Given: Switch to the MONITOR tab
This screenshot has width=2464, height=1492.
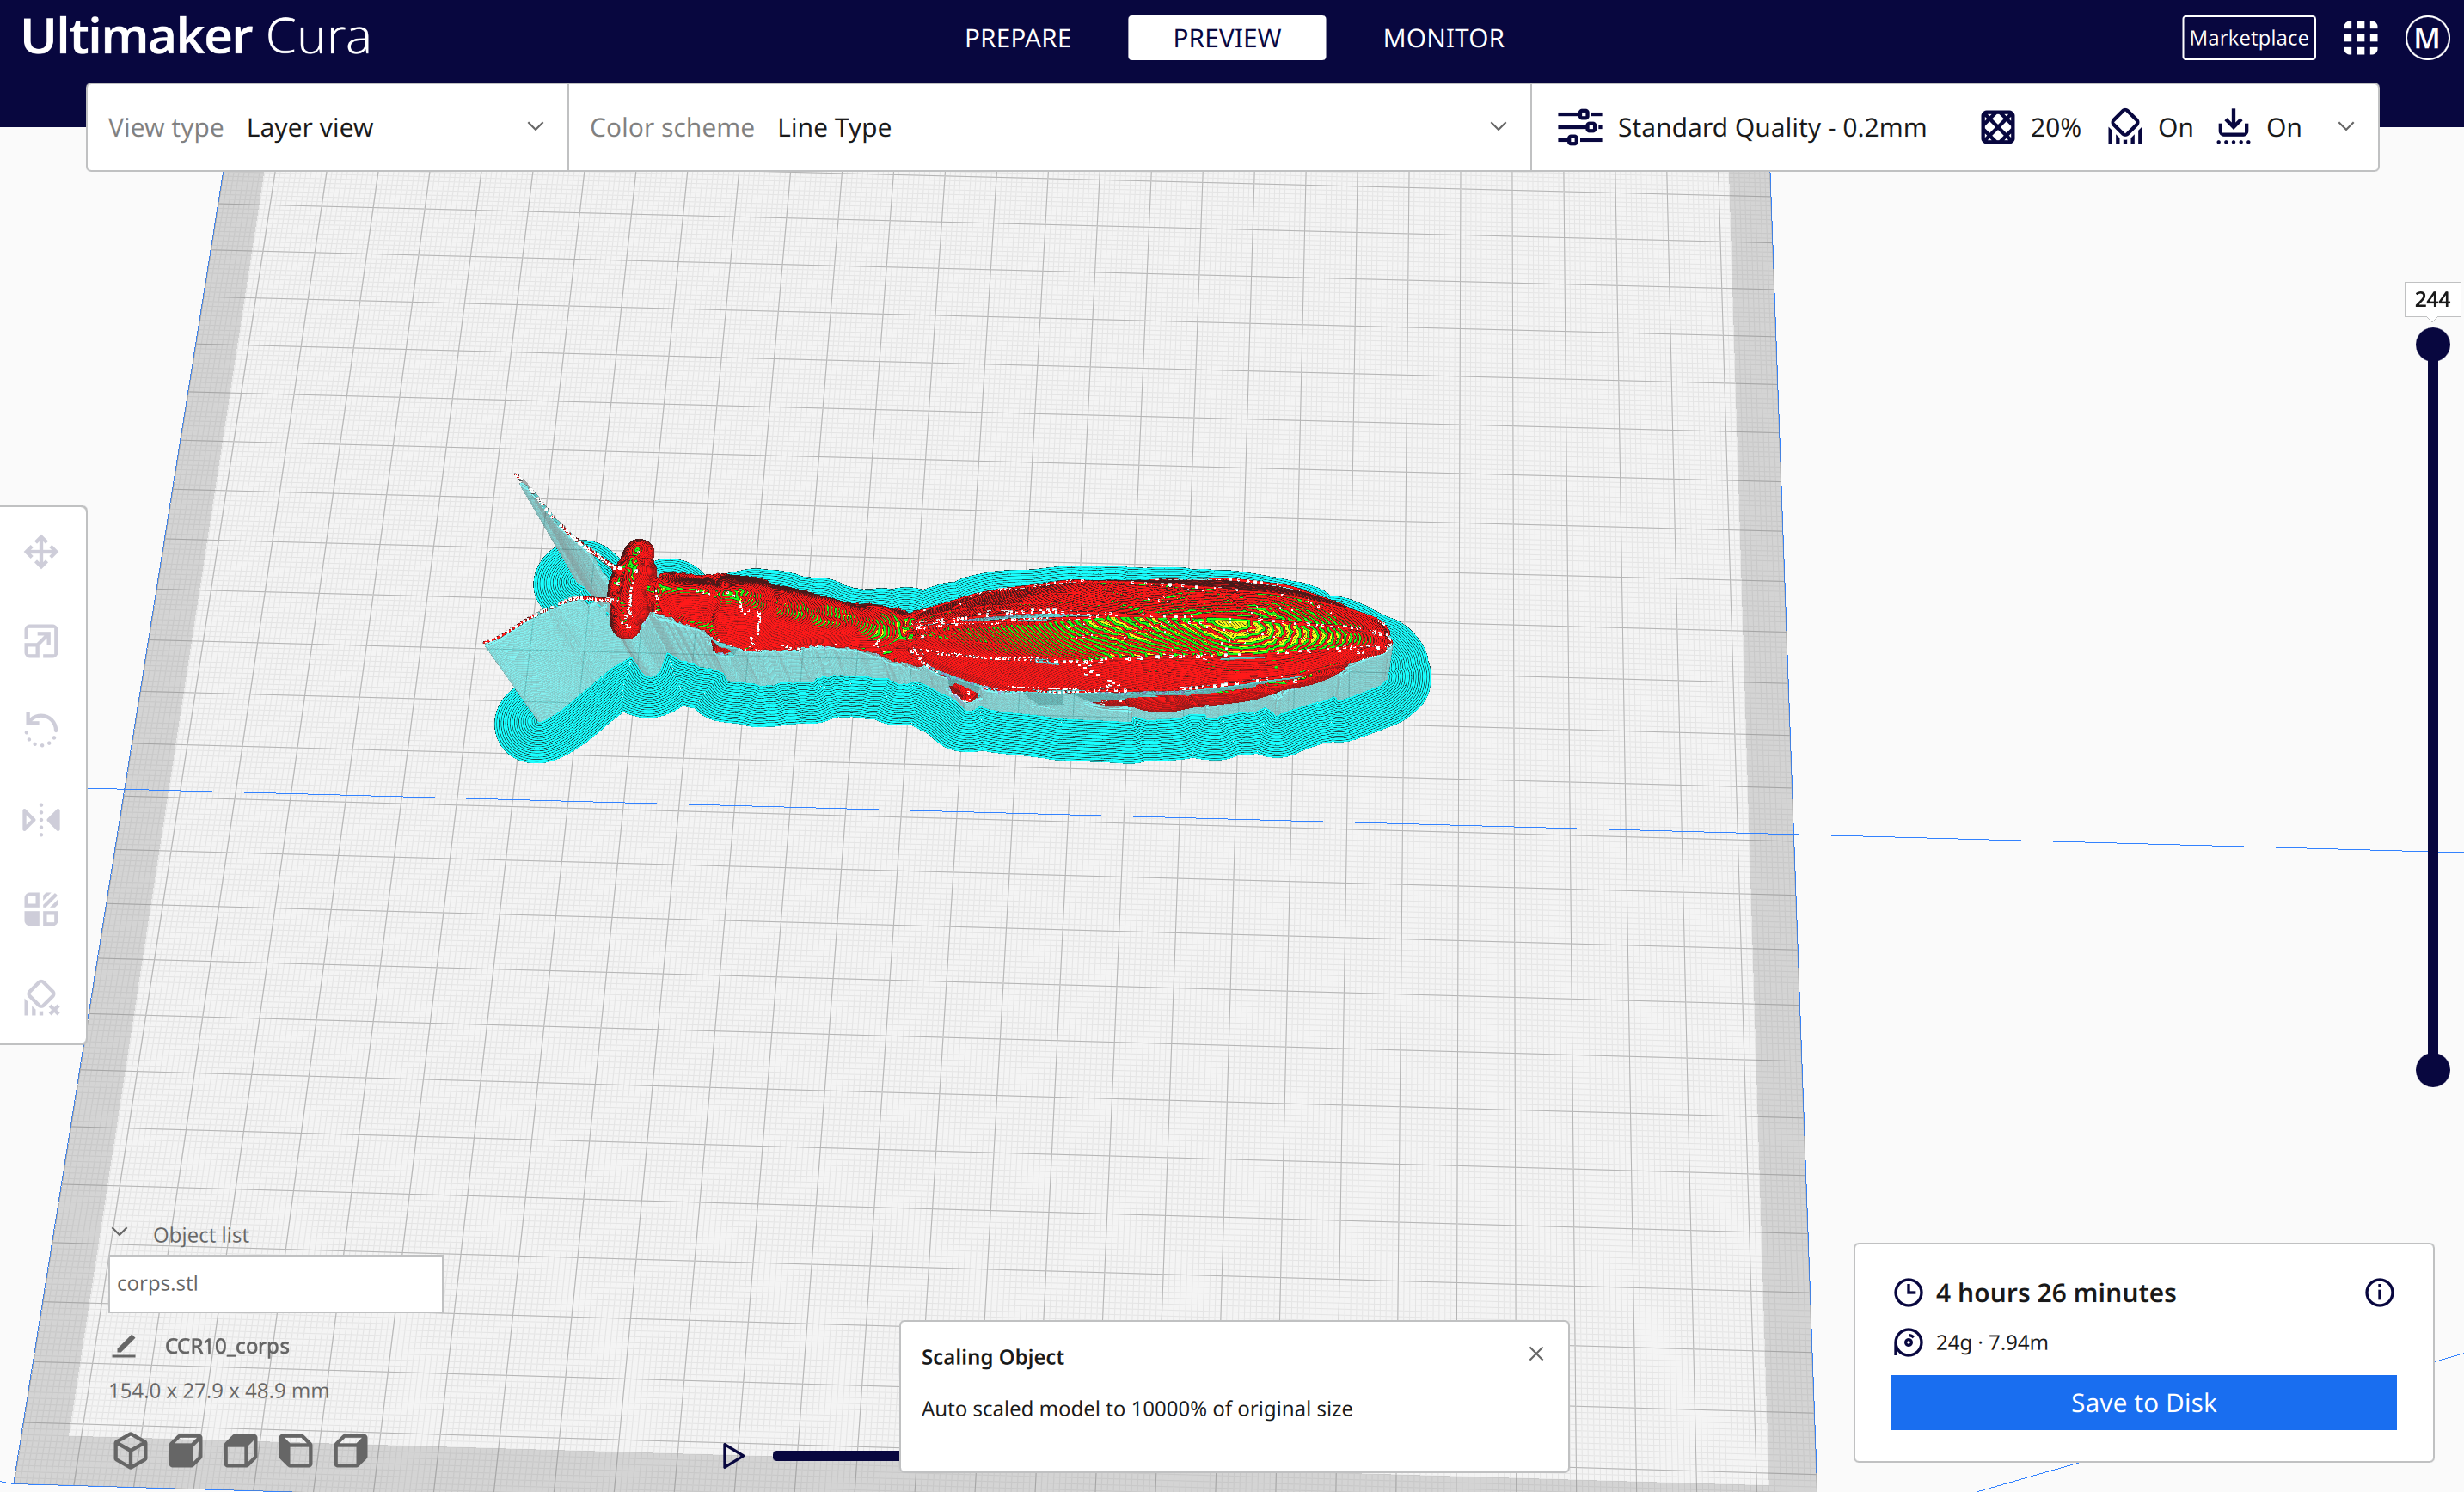Looking at the screenshot, I should tap(1443, 38).
